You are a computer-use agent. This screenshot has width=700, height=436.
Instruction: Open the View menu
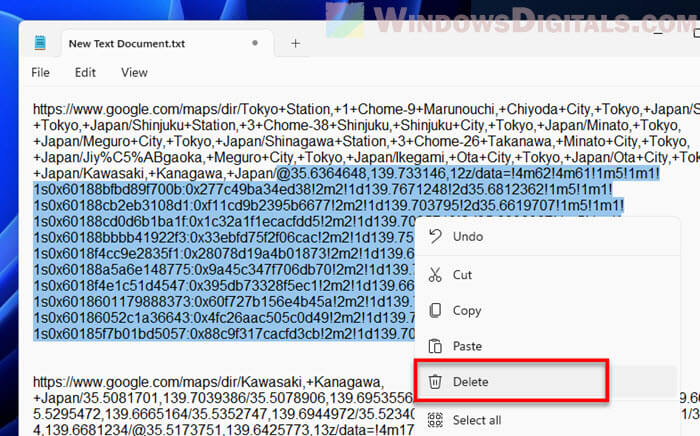tap(134, 72)
